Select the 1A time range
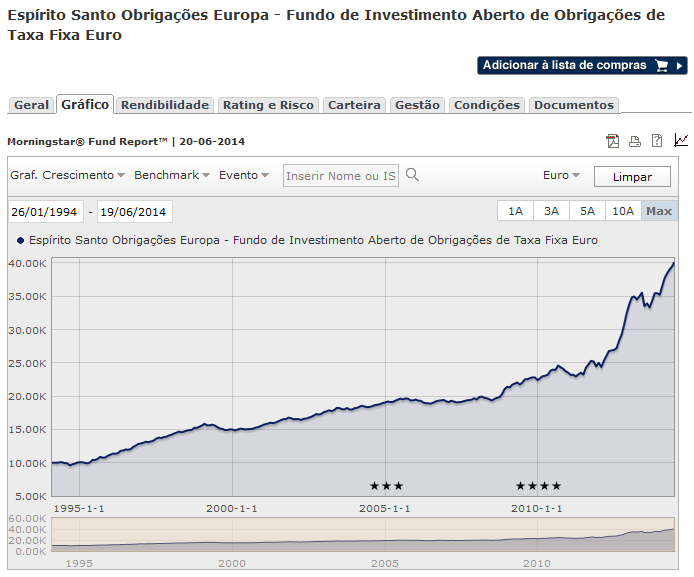Viewport: 694px width, 577px height. [x=515, y=211]
